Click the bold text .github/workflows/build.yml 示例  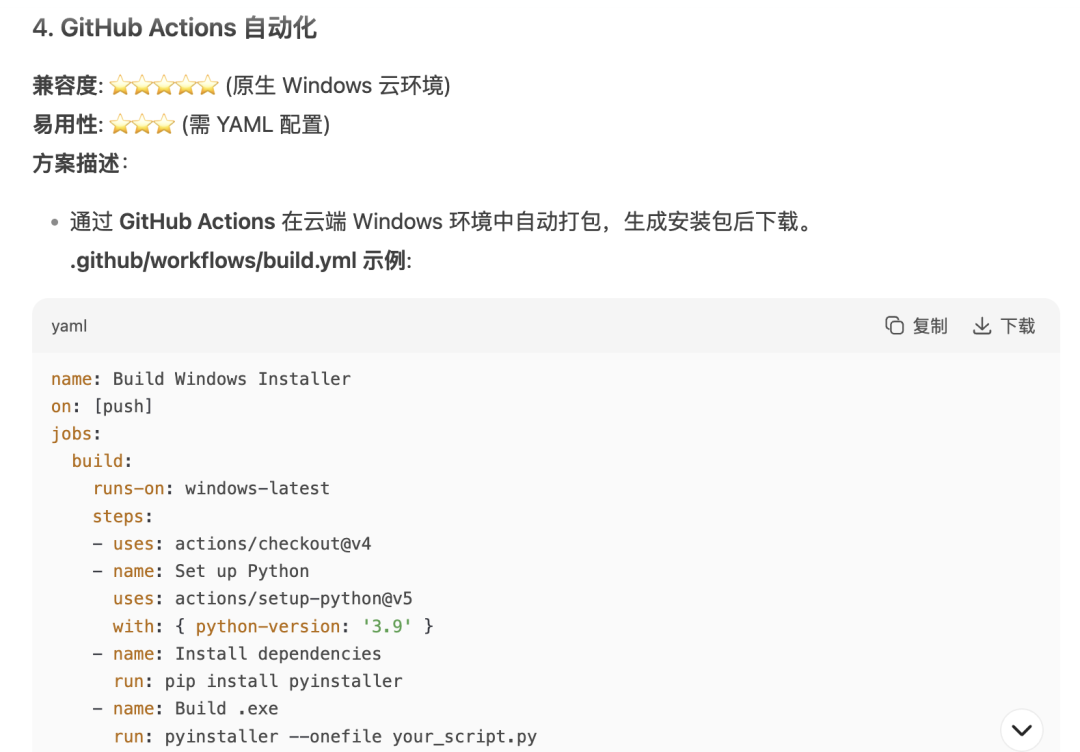[238, 261]
